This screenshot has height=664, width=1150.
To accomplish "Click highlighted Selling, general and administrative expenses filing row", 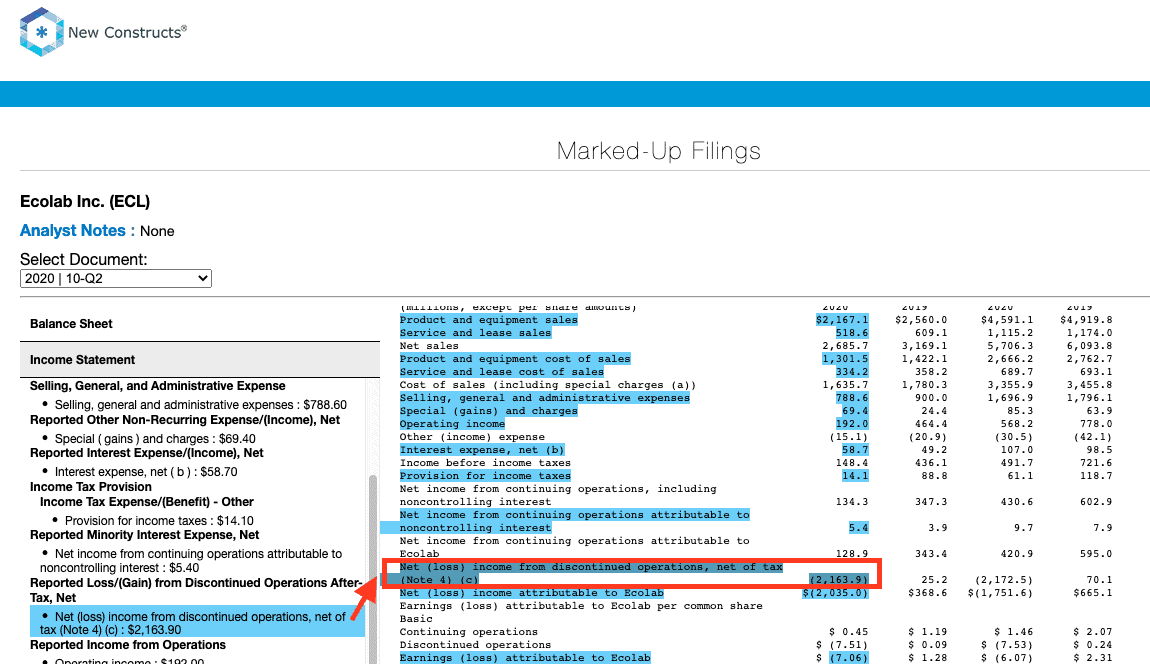I will (544, 398).
